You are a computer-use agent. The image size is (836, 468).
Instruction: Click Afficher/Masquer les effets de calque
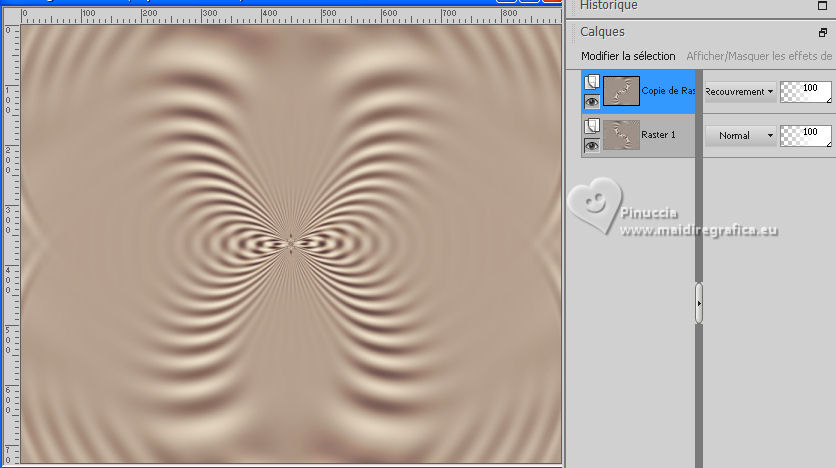[759, 56]
